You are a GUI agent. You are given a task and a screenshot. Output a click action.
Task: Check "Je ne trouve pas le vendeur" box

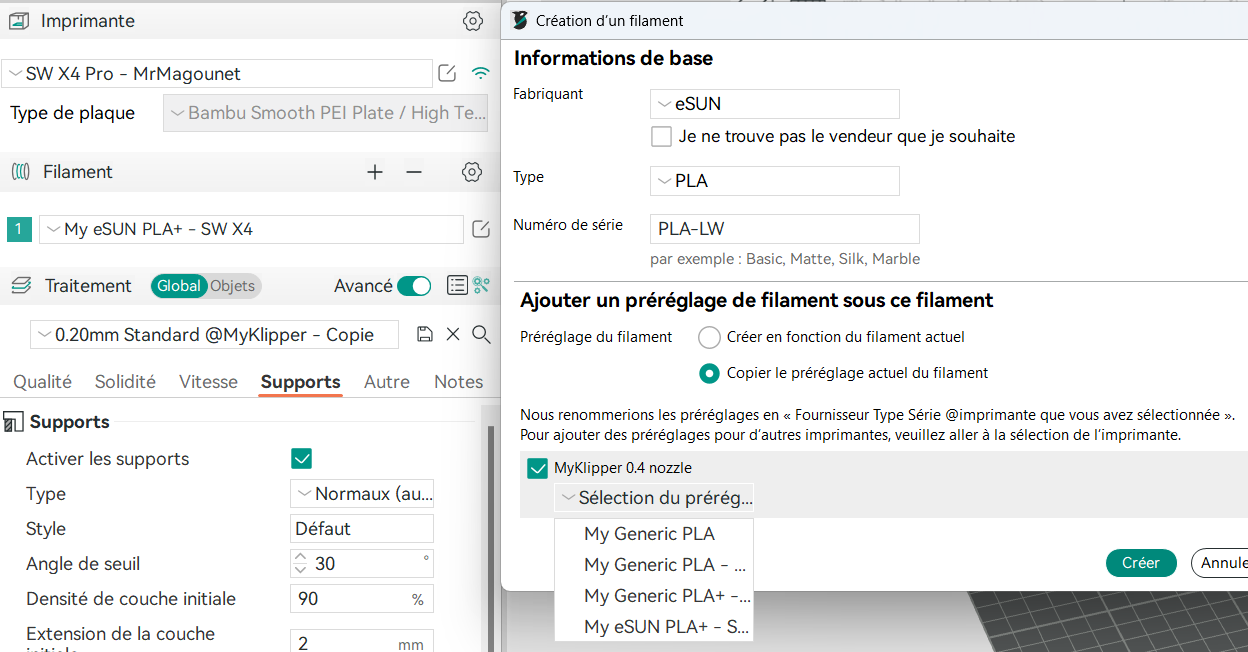coord(661,136)
